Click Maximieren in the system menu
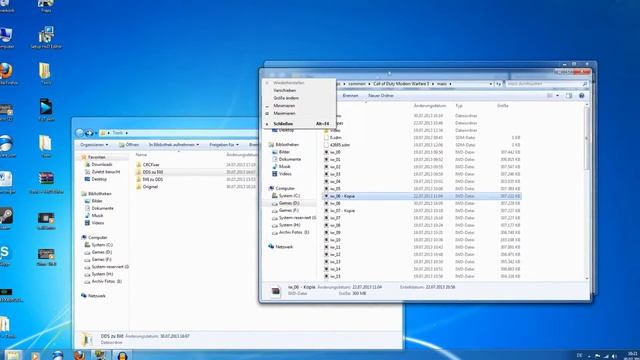The image size is (640, 360). click(x=284, y=113)
